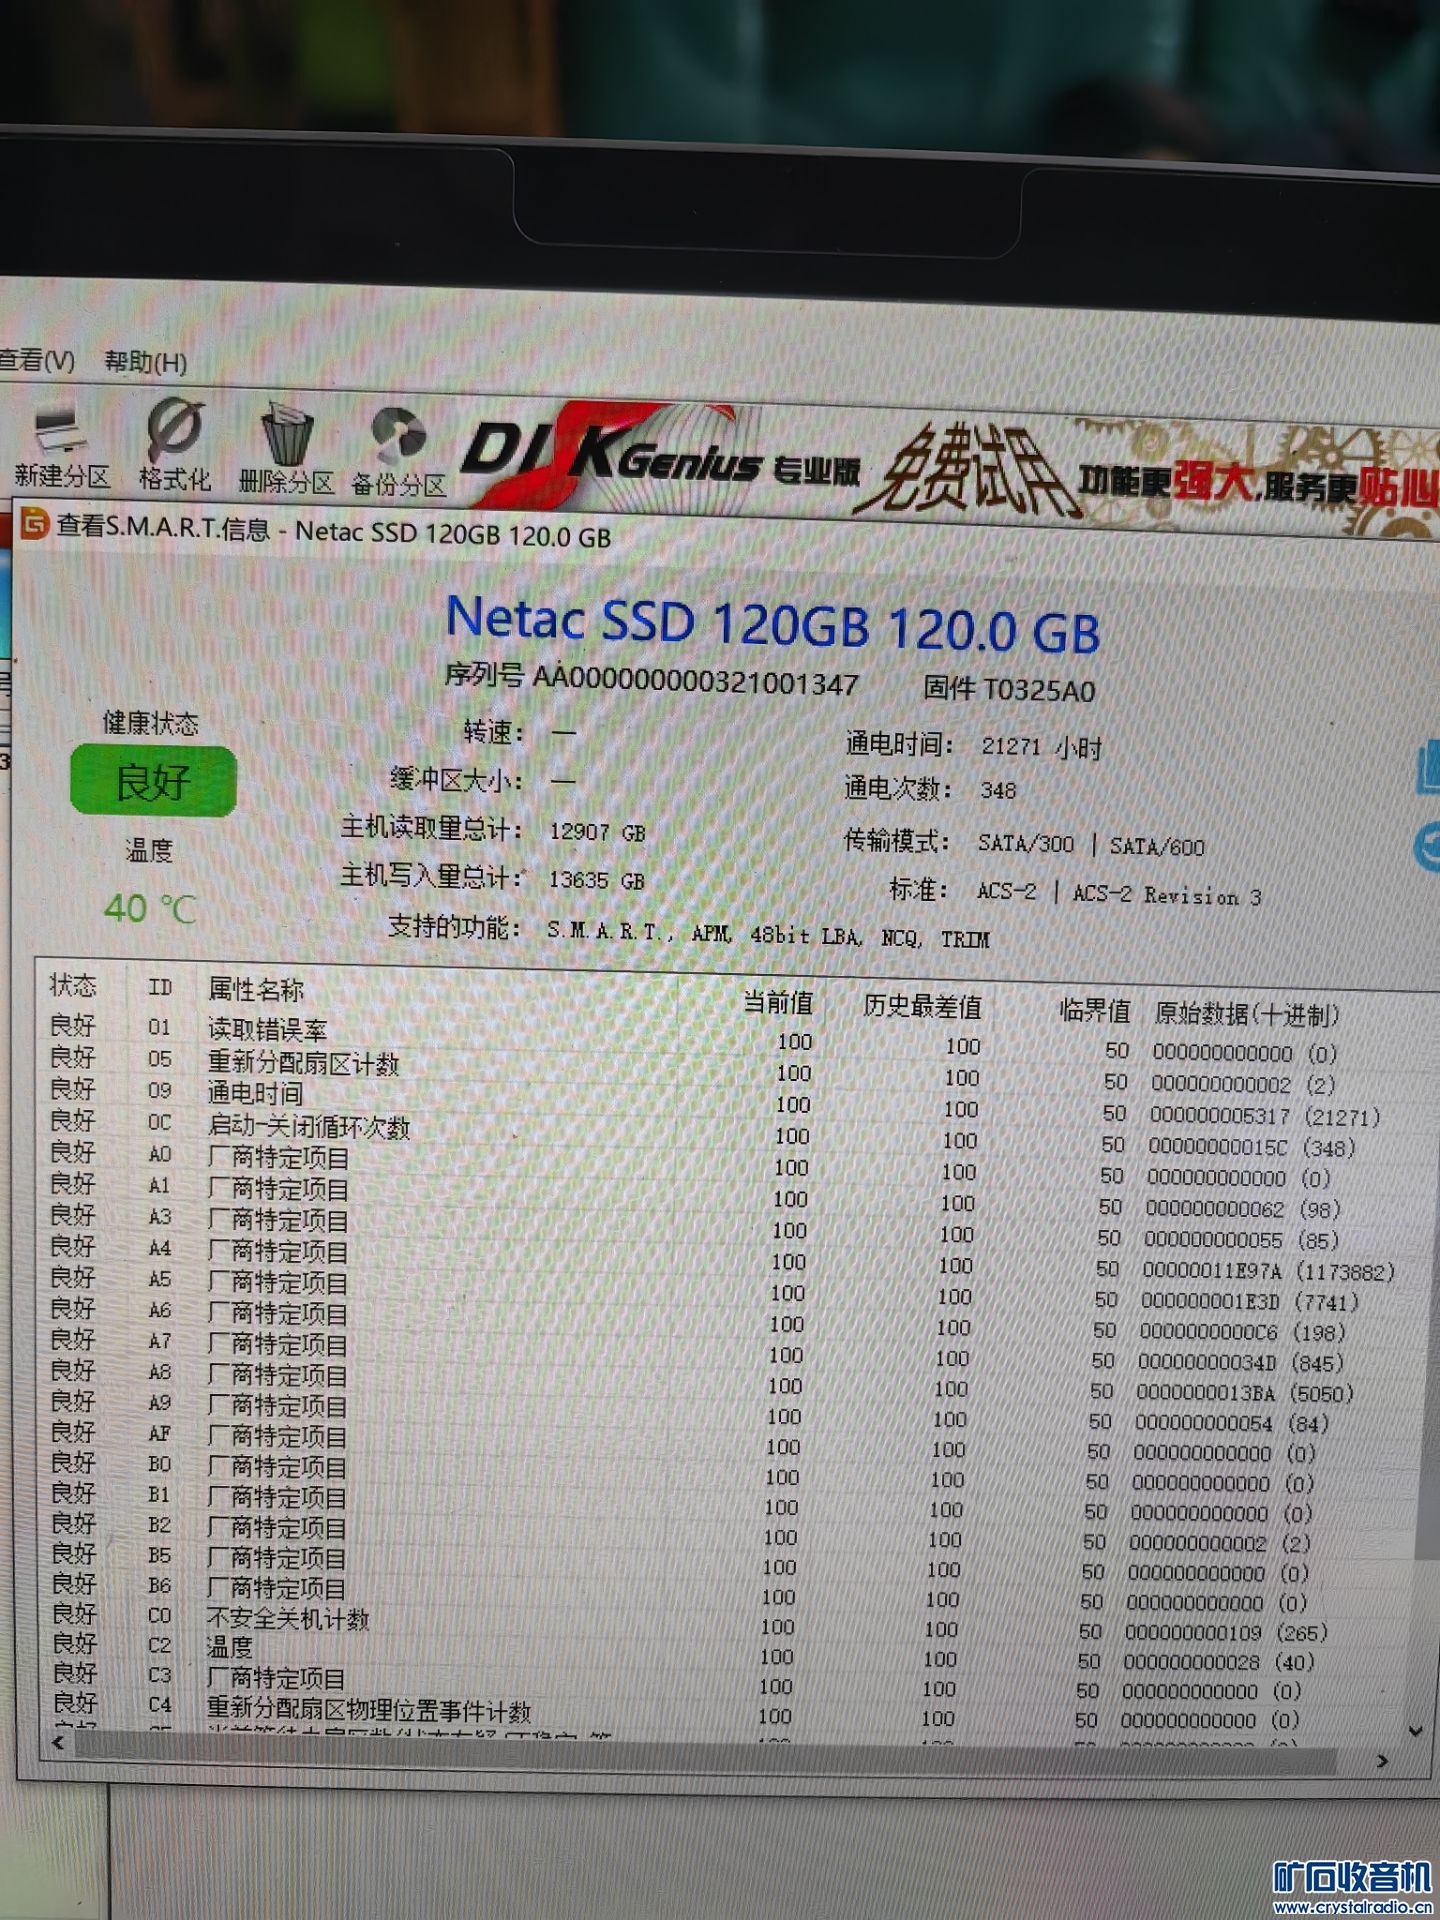1440x1920 pixels.
Task: Click the ACS-2 Revision 3 standard text
Action: 1167,894
